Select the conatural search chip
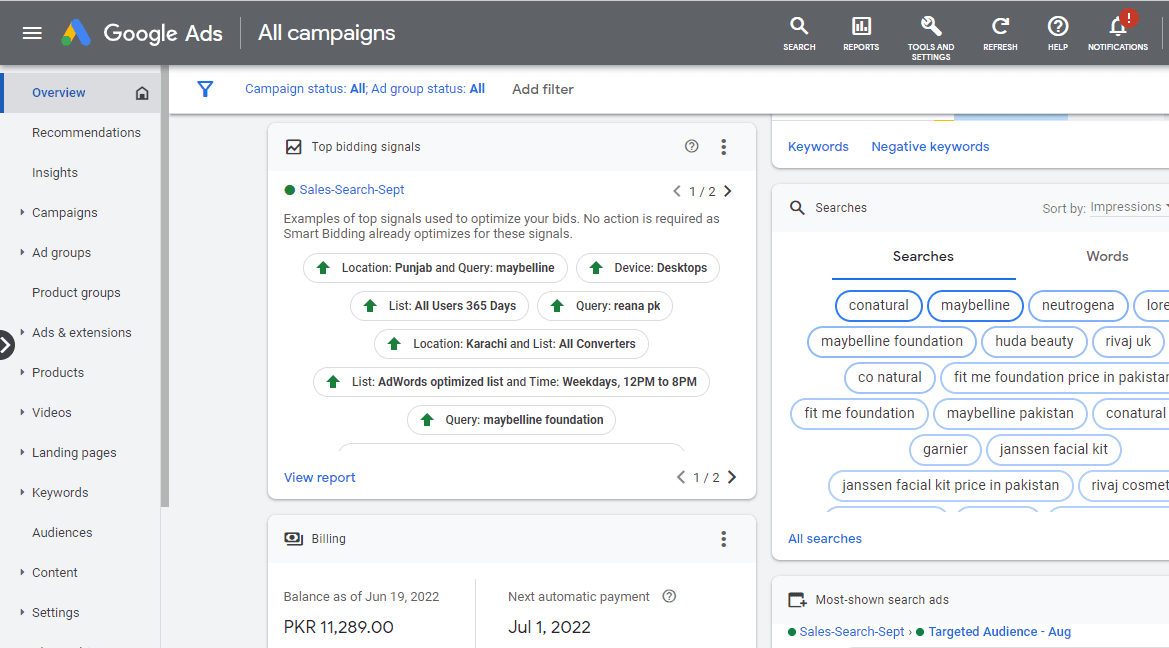 click(878, 305)
